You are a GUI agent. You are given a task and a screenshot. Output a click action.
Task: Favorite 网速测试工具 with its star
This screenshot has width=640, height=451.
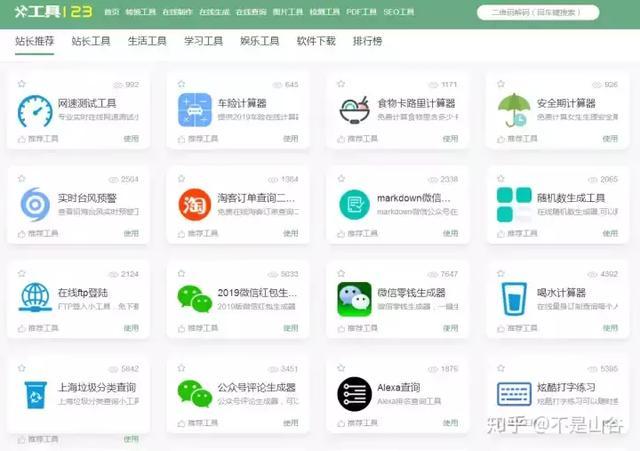point(22,84)
